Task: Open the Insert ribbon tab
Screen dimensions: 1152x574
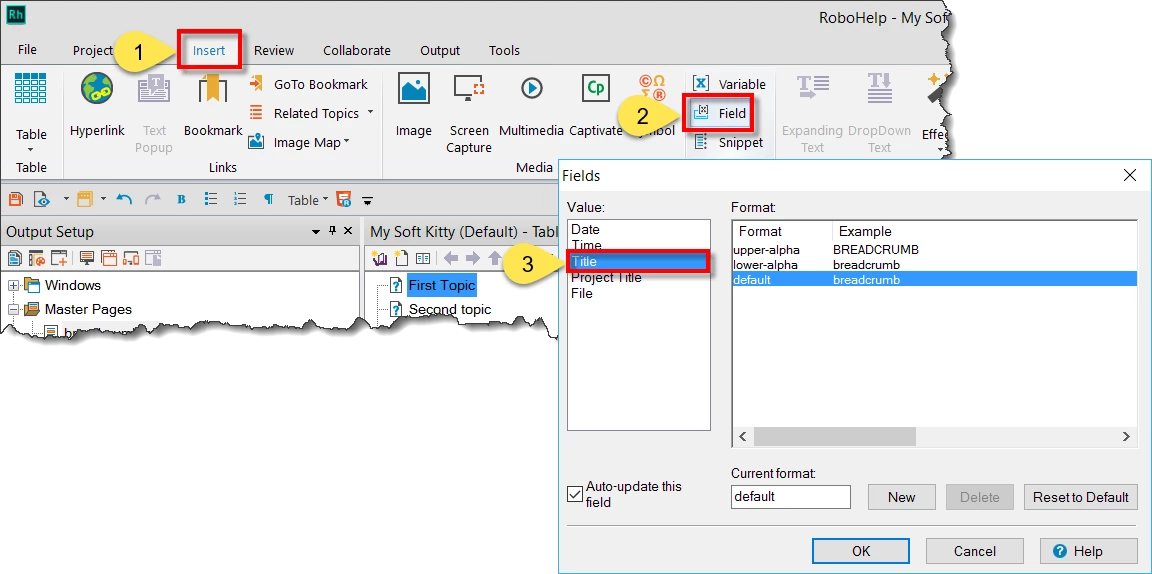Action: click(x=209, y=51)
